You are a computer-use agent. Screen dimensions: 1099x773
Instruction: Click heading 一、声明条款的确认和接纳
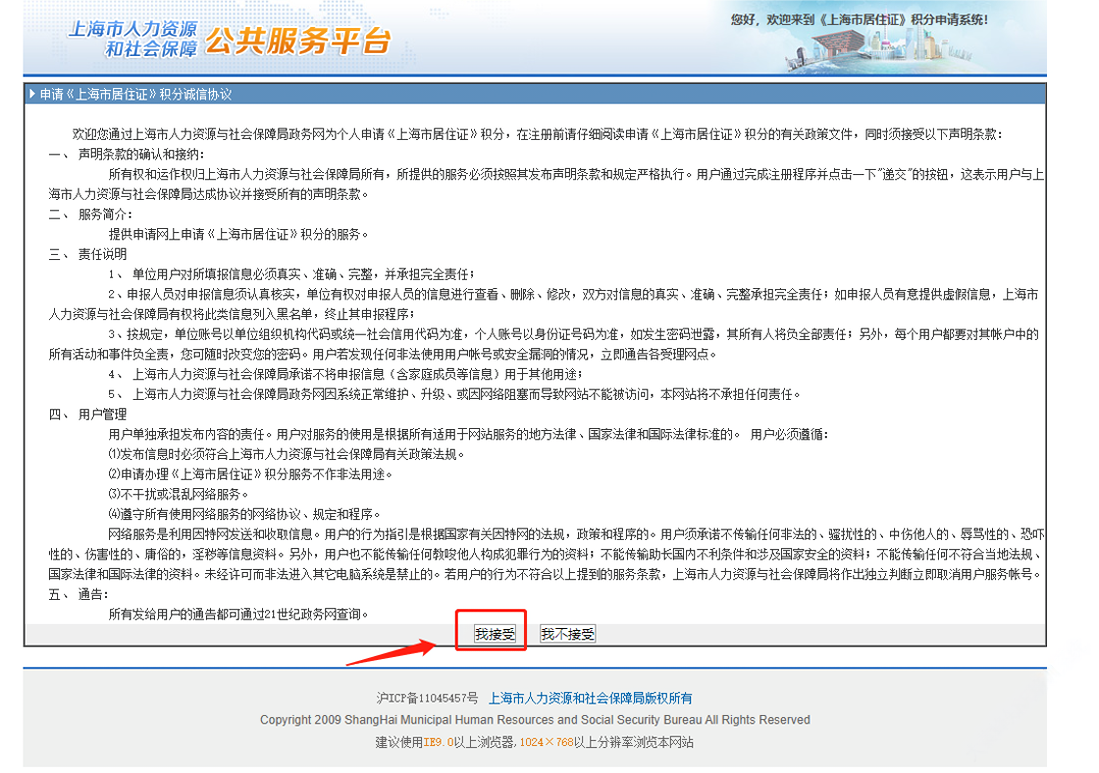(127, 154)
